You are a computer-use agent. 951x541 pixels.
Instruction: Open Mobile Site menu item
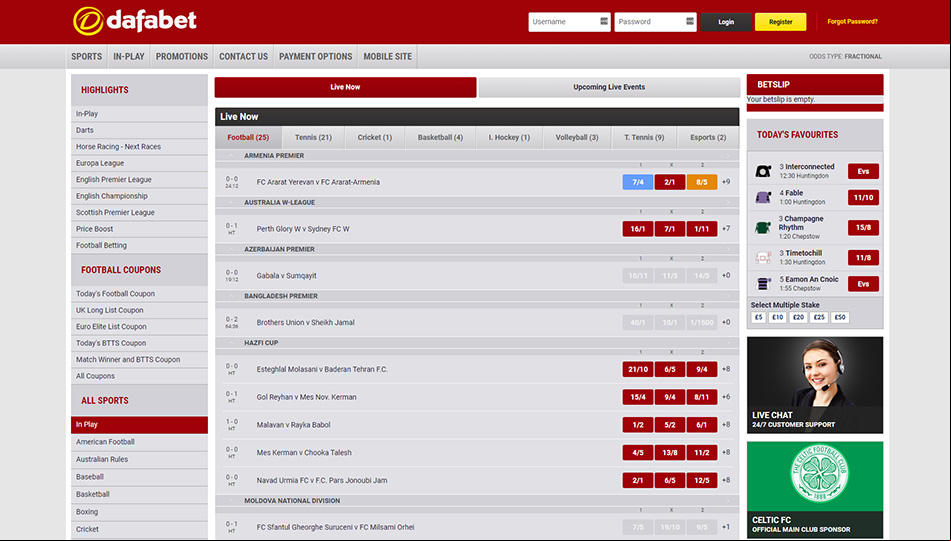(388, 56)
